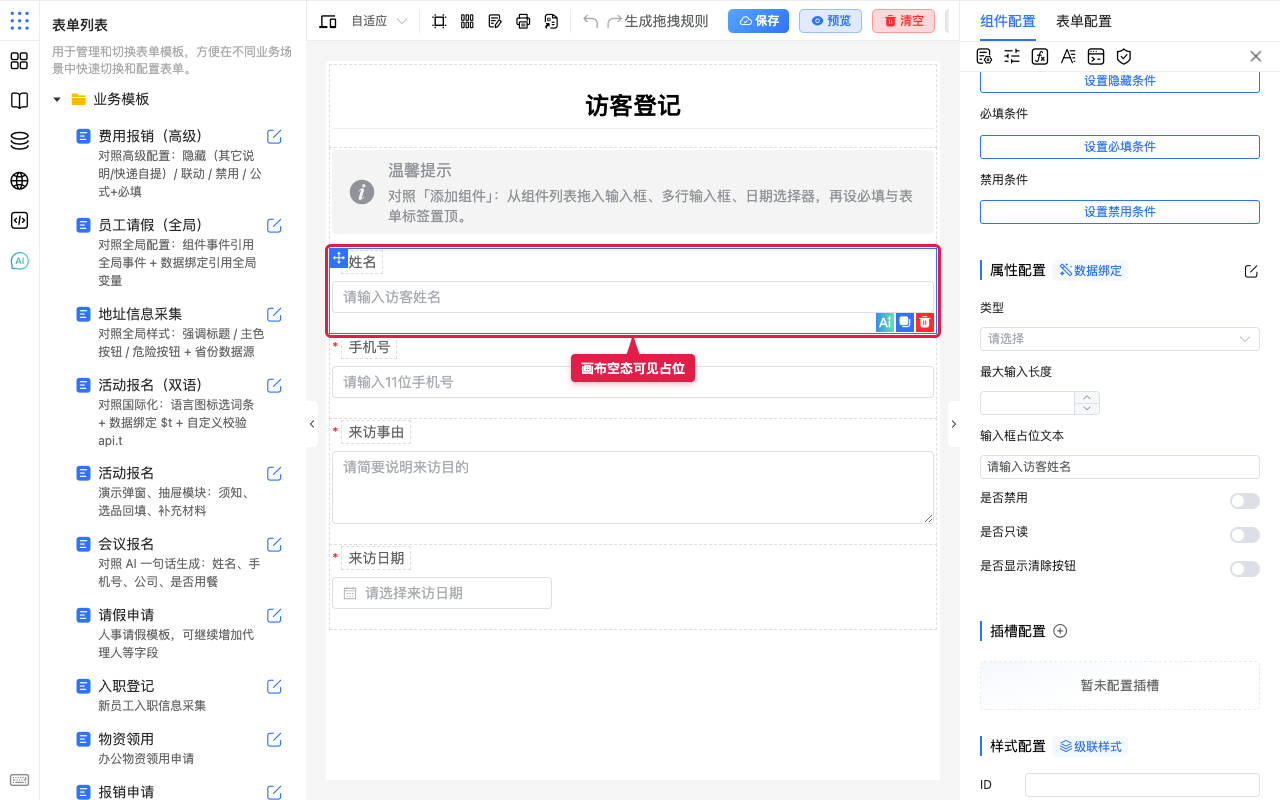Open the 类型 select dropdown
The image size is (1280, 800).
click(x=1120, y=339)
